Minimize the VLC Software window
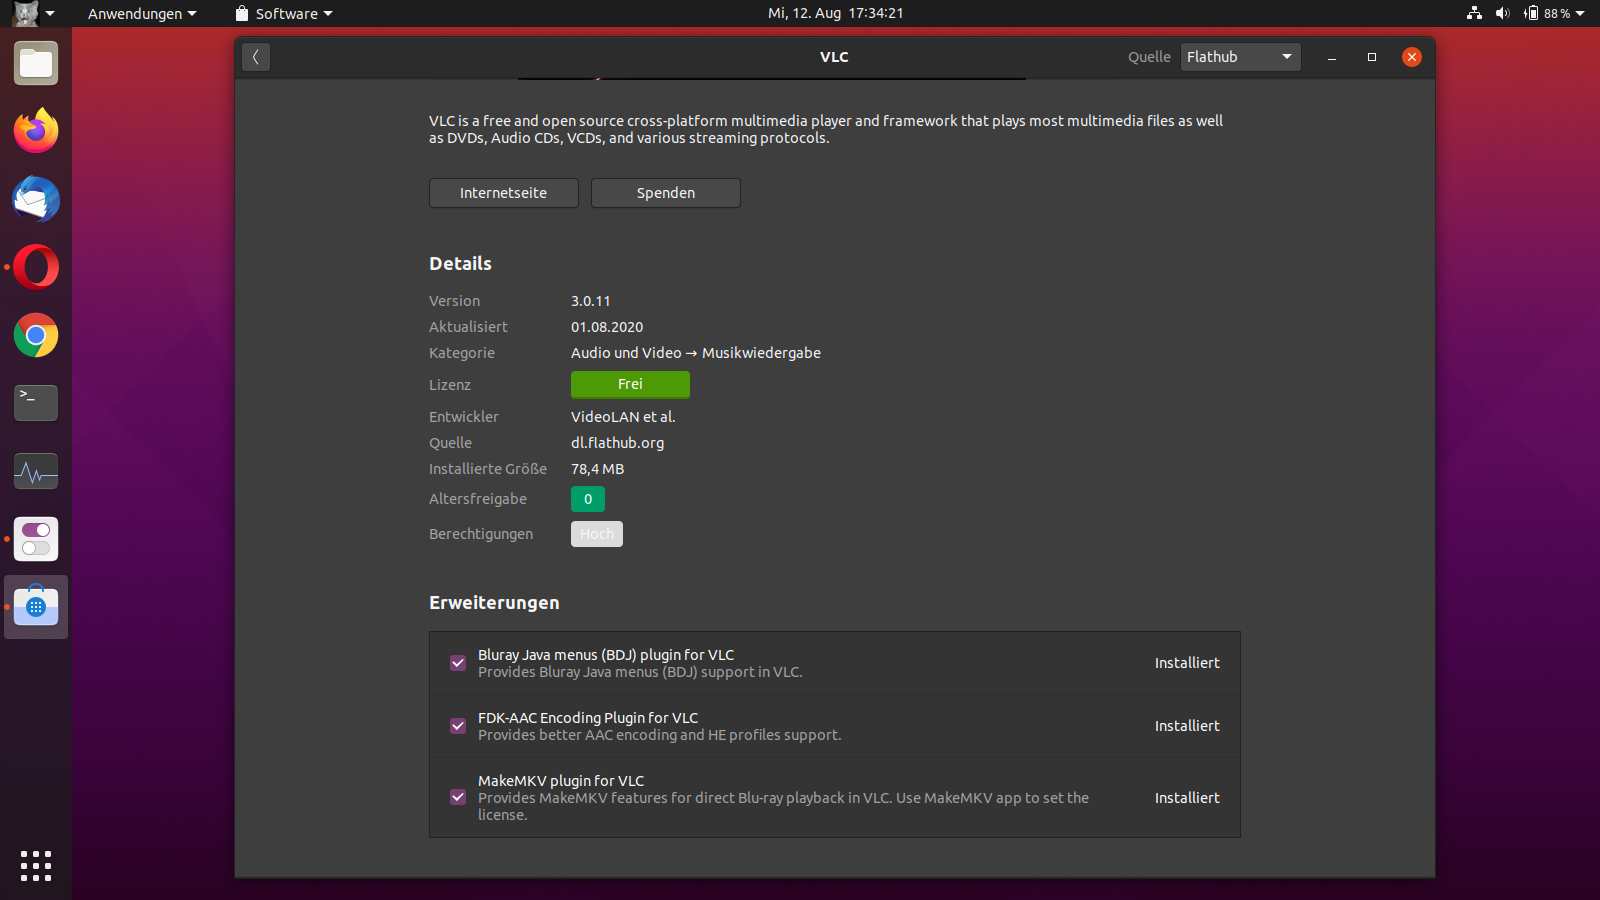1600x900 pixels. [1332, 57]
